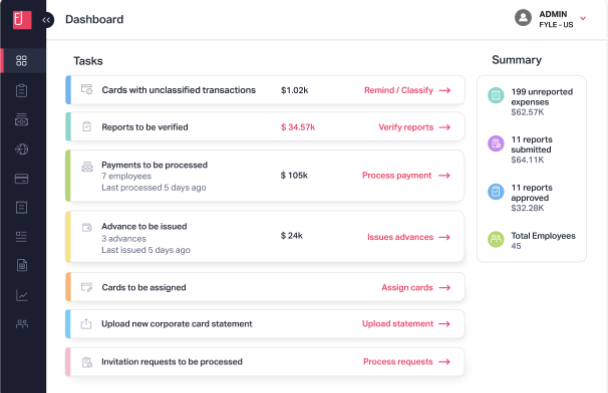Click the list view icon in sidebar

pos(21,237)
